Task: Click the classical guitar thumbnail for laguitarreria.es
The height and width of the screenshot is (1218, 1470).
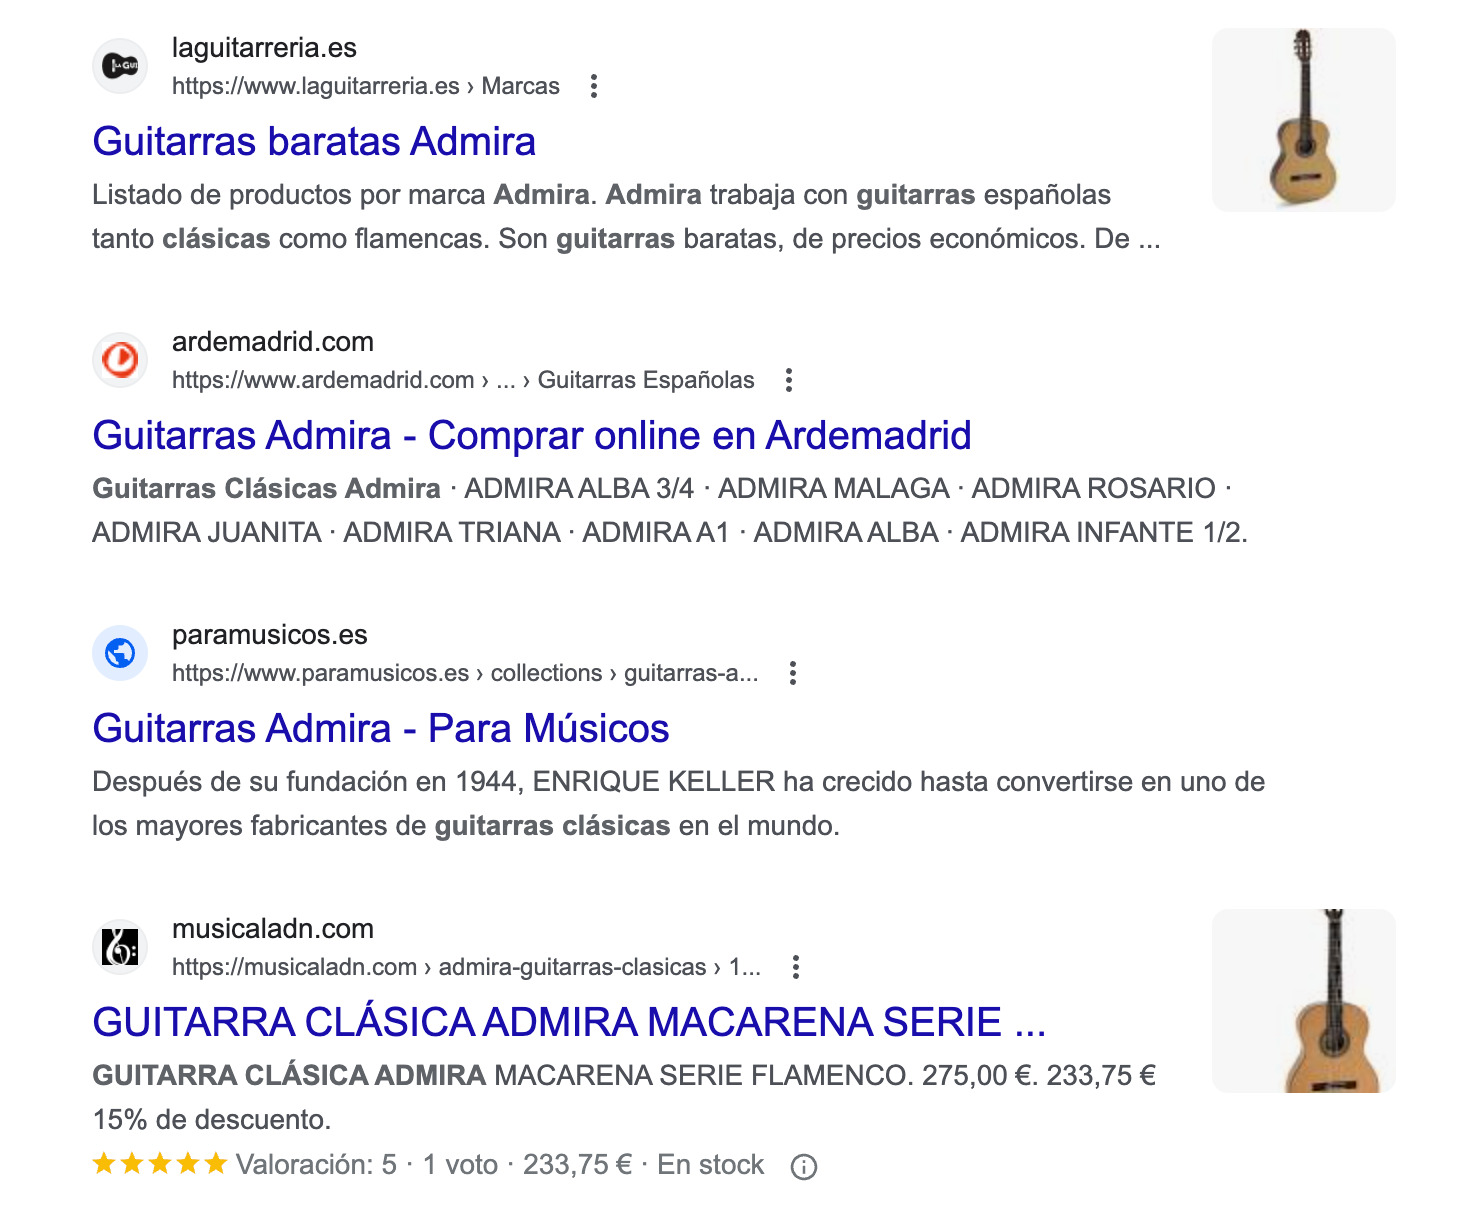Action: [x=1303, y=118]
